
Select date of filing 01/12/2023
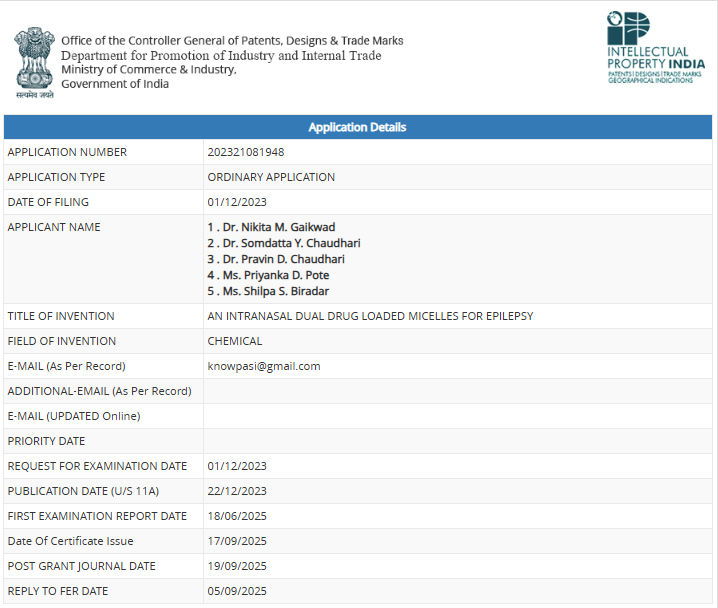point(237,202)
